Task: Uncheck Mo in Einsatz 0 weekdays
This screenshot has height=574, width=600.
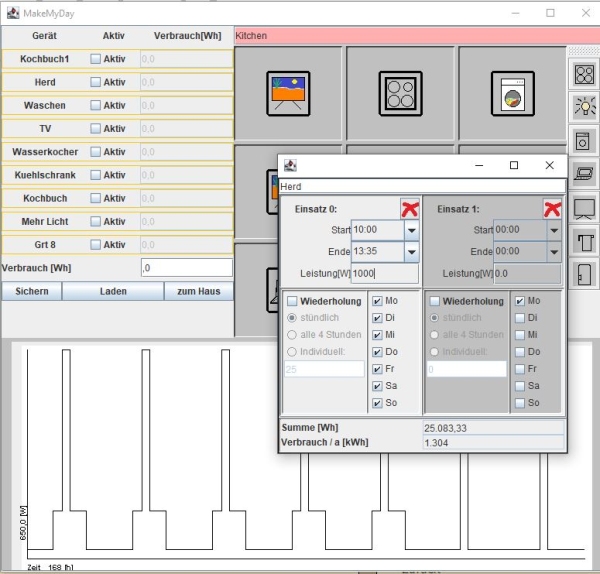Action: coord(377,301)
